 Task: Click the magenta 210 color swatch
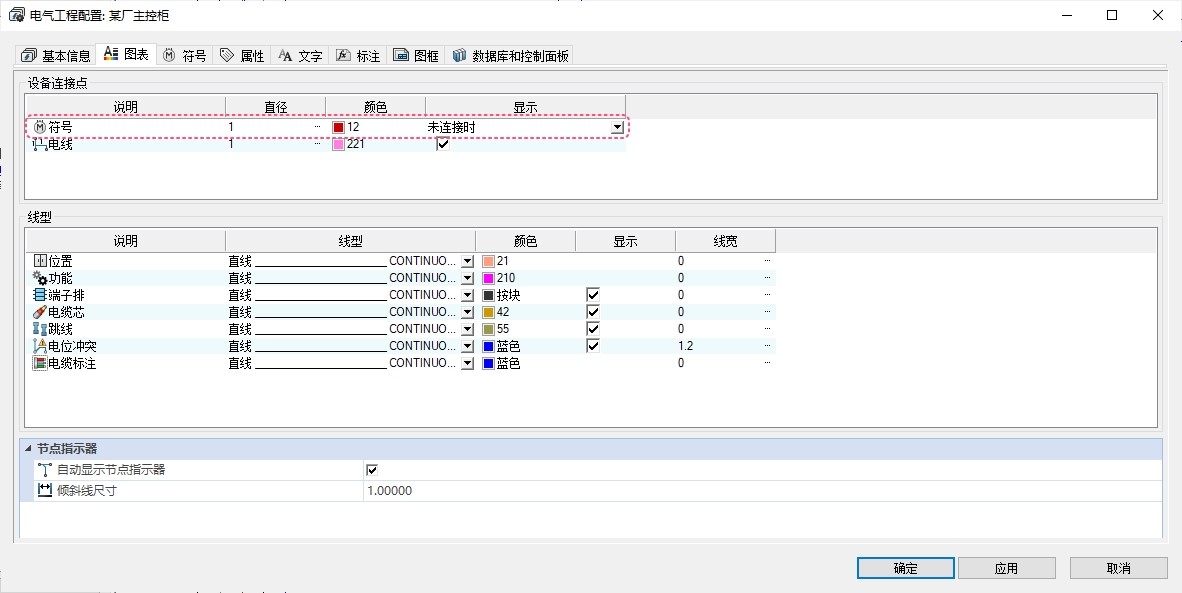coord(489,278)
